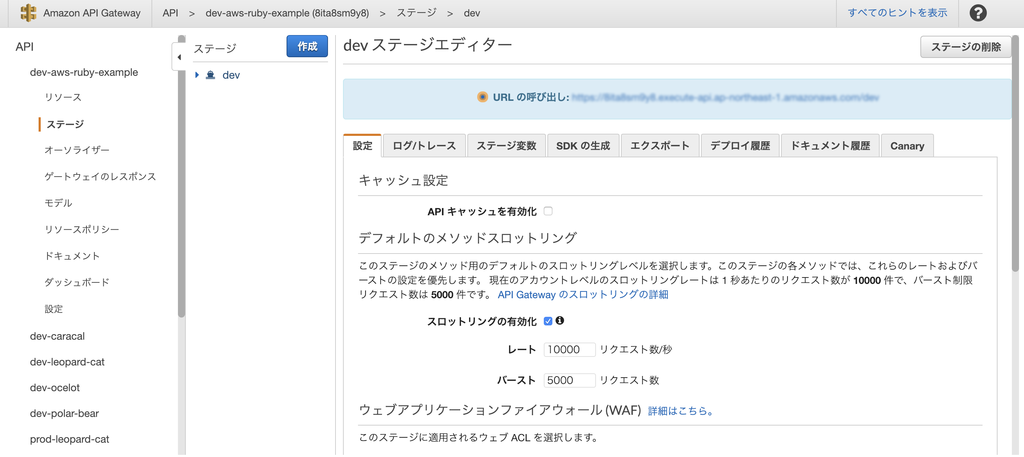Open API Gateway のスロットリングの詳細 link

click(583, 294)
